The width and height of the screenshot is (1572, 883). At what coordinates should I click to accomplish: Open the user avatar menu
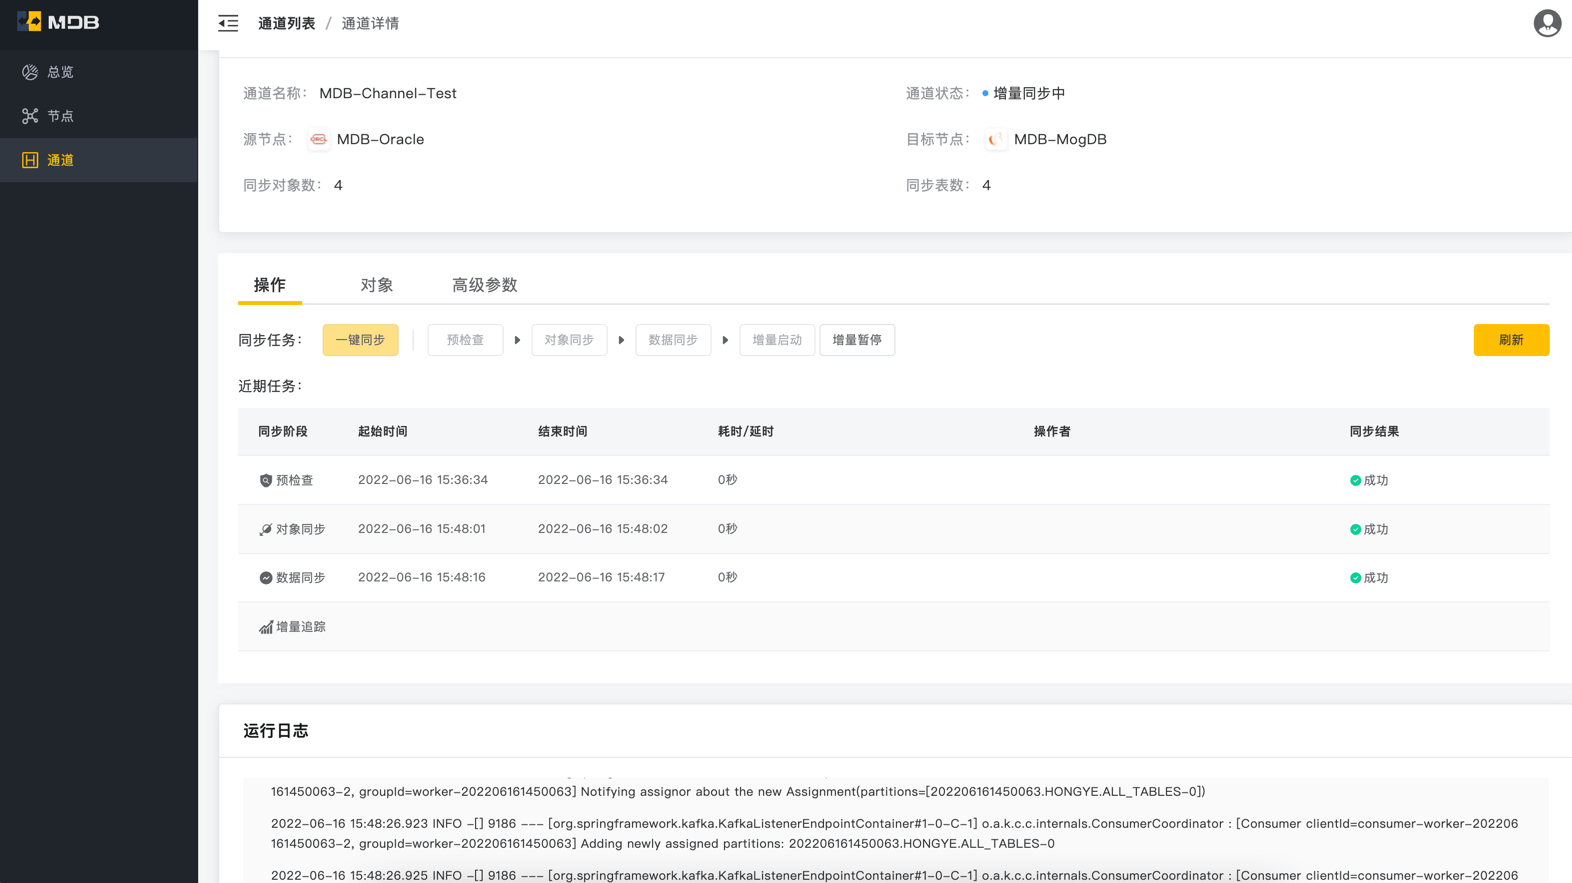click(x=1547, y=23)
